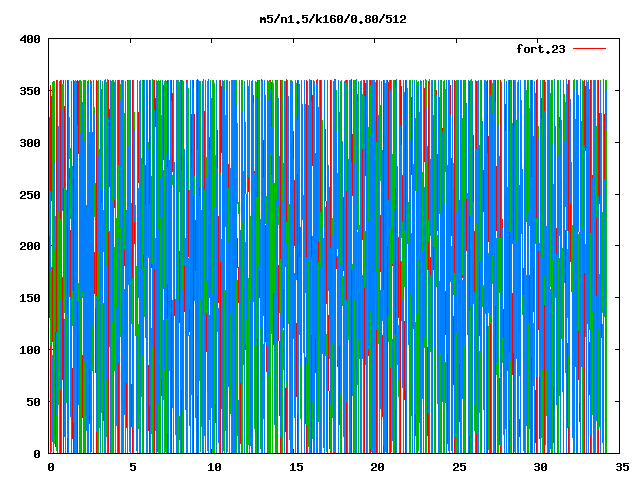The image size is (640, 480).
Task: Click the y-axis label 350
Action: coord(30,91)
